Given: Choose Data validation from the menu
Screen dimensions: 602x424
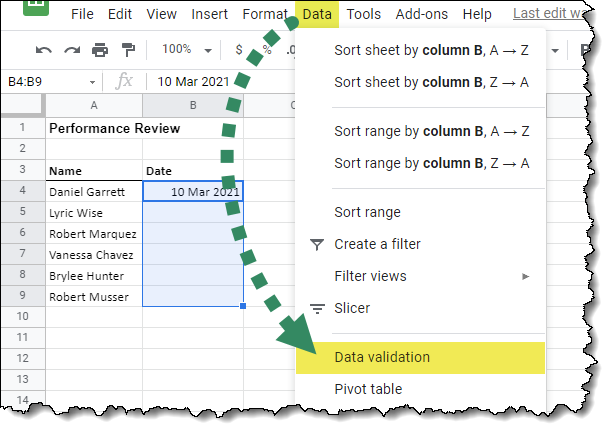Looking at the screenshot, I should [x=382, y=357].
